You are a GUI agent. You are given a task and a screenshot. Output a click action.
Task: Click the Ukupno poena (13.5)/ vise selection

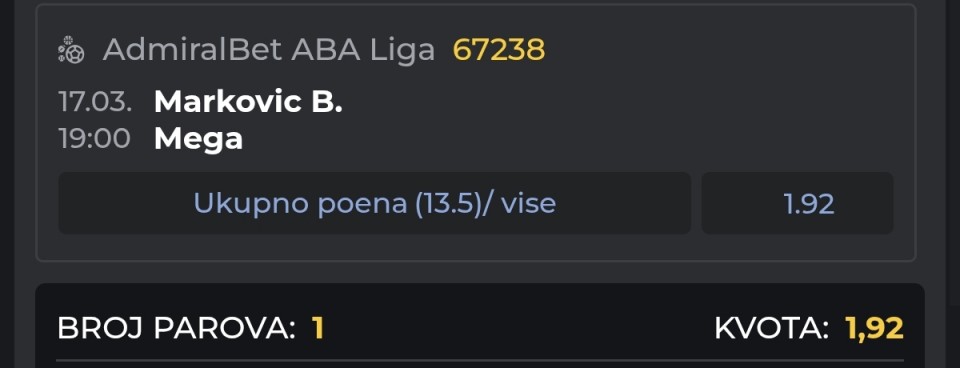pyautogui.click(x=375, y=203)
